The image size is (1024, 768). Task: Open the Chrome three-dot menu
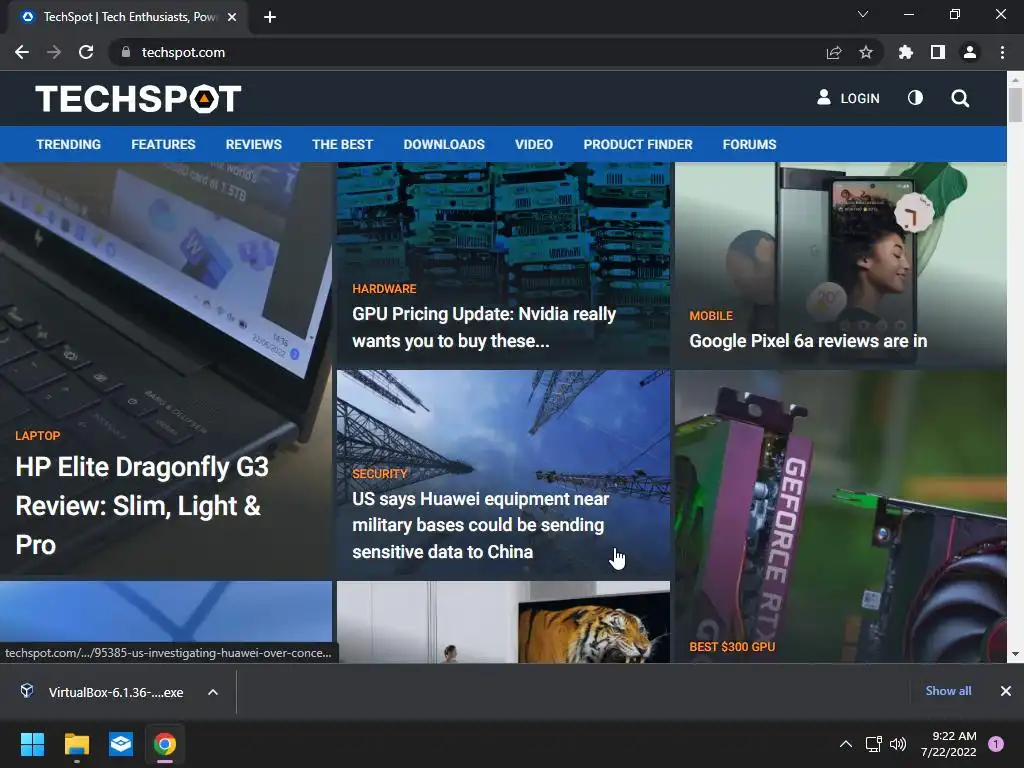1002,52
